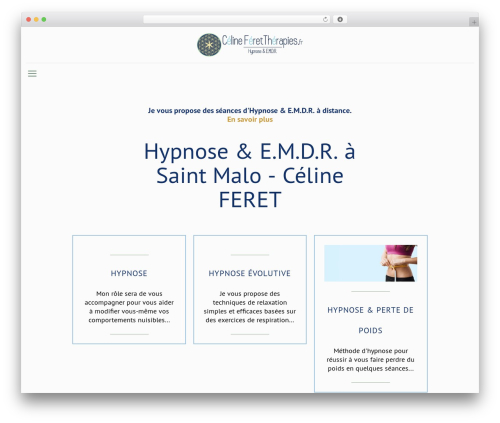Click the CélineFéretThérapies.fr site title text

point(262,41)
